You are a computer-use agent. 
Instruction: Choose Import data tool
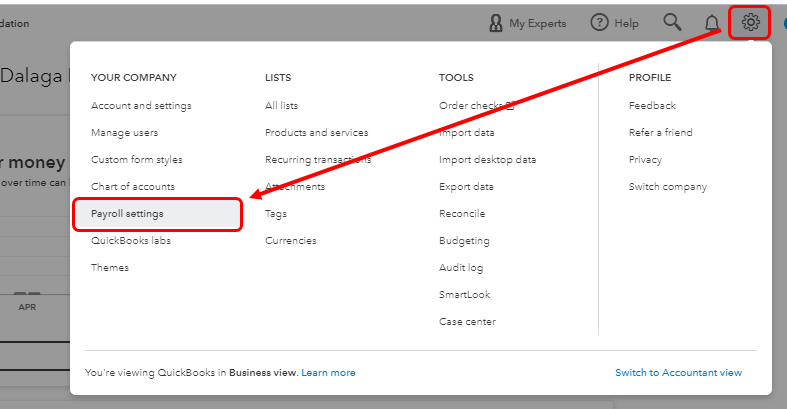(466, 133)
